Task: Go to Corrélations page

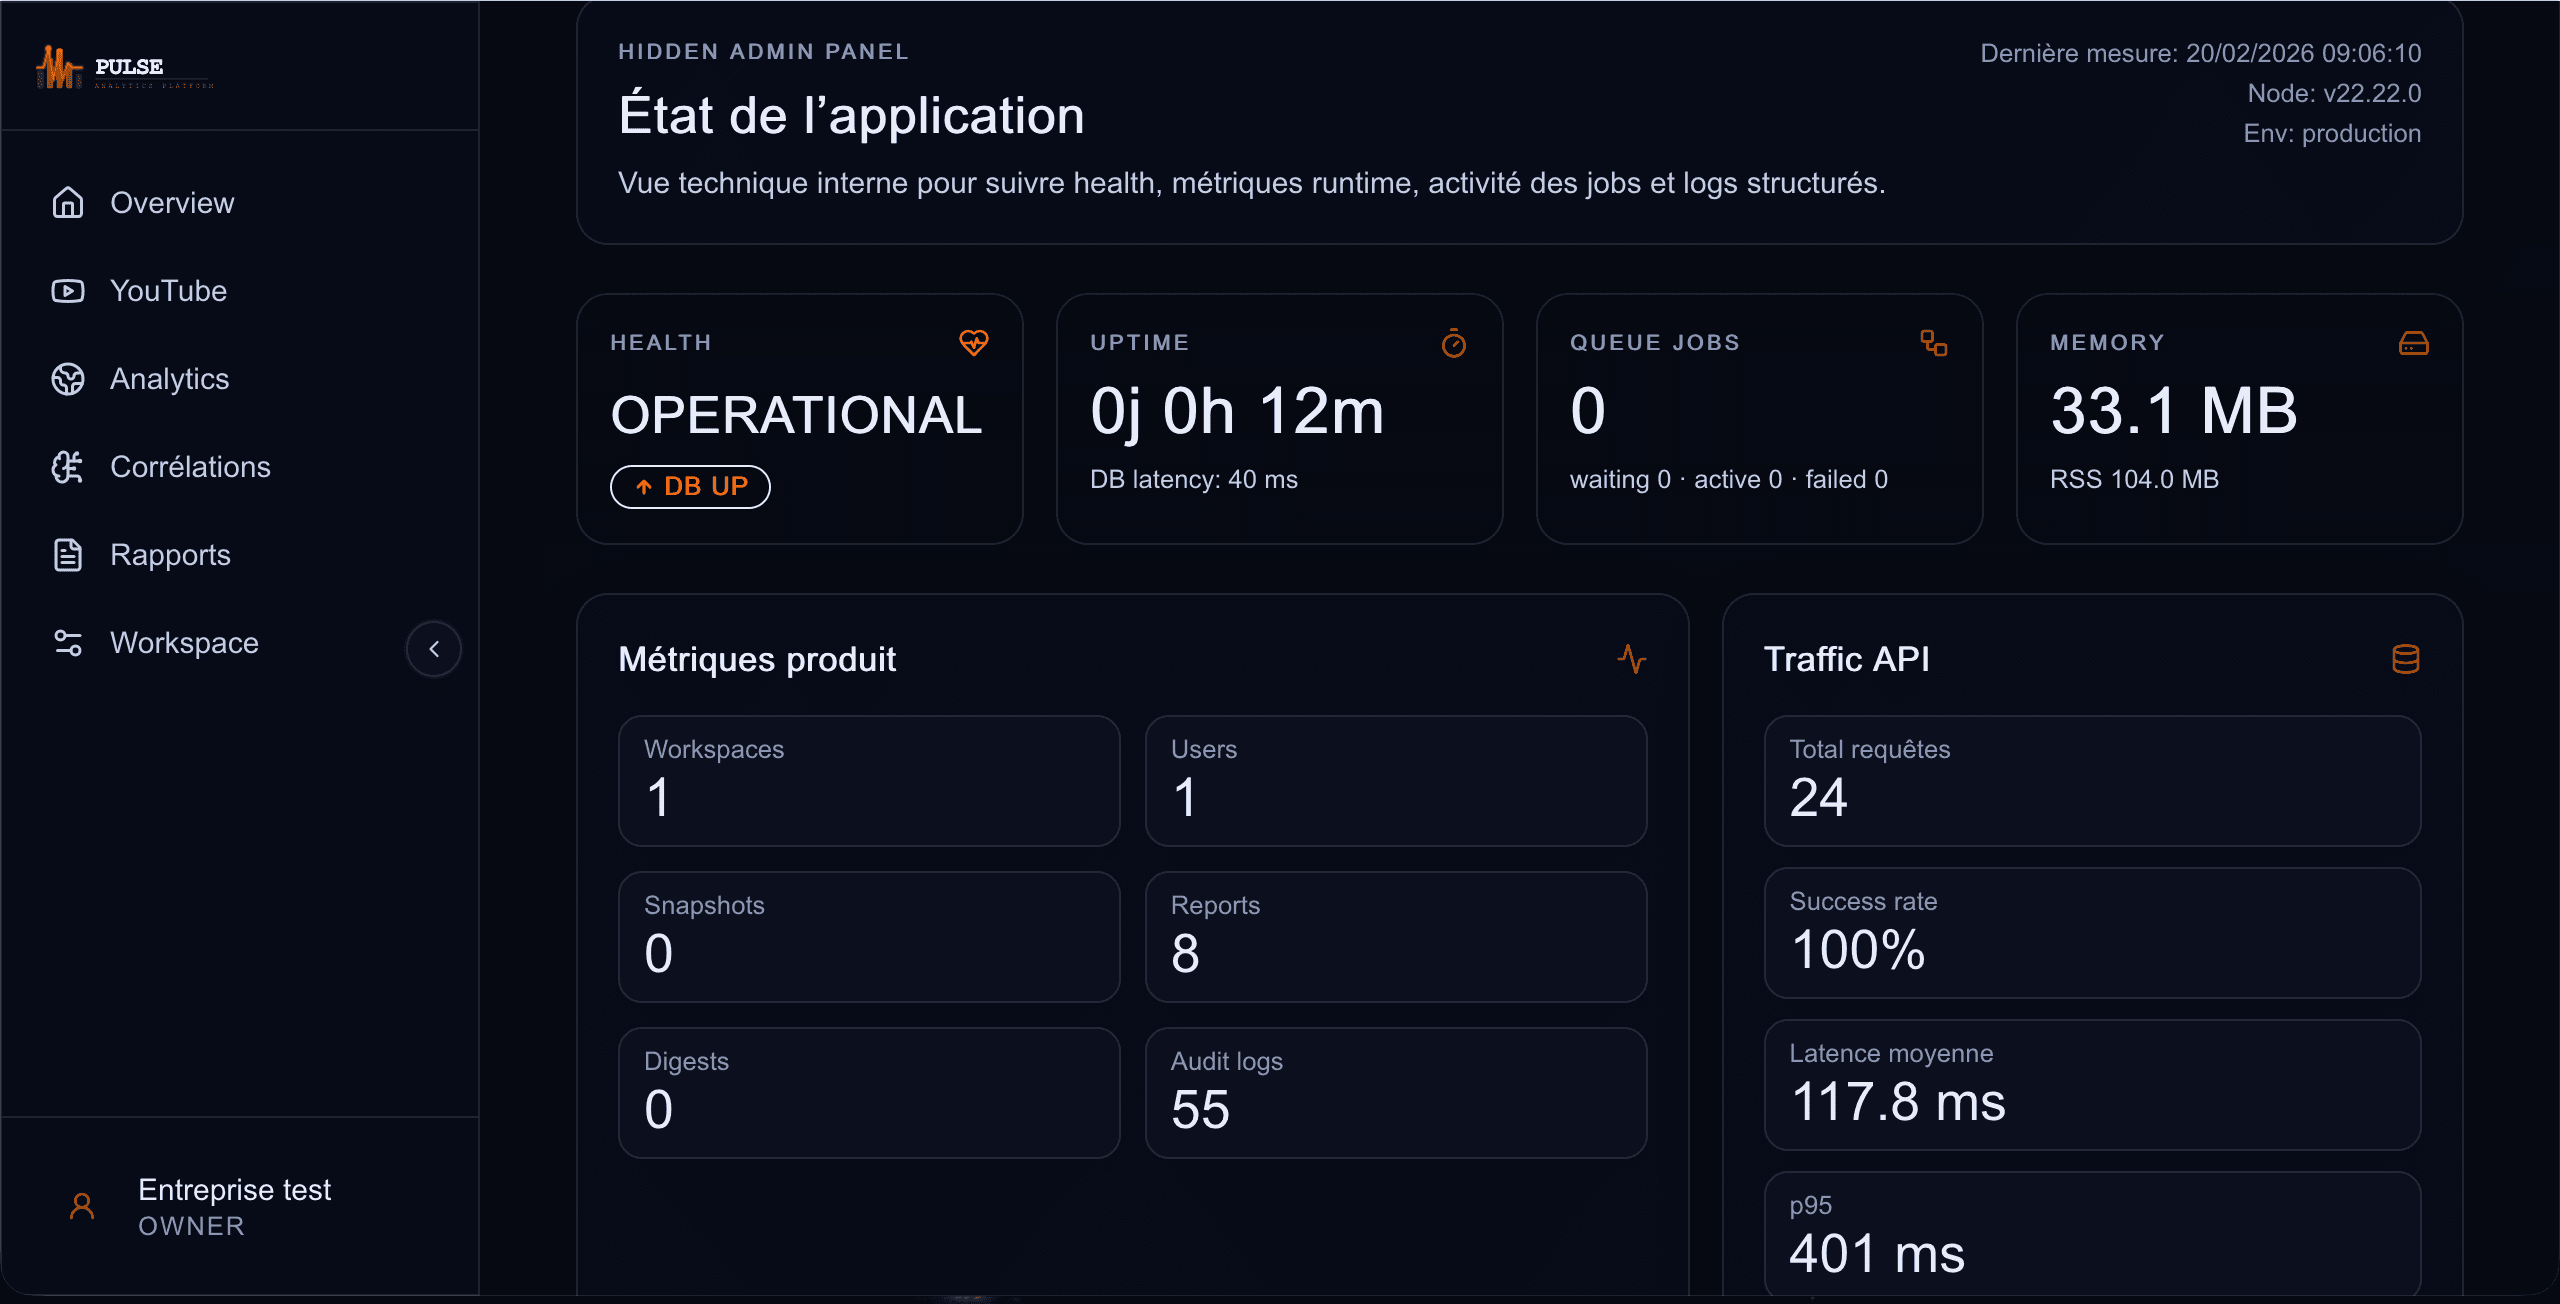Action: pos(190,467)
